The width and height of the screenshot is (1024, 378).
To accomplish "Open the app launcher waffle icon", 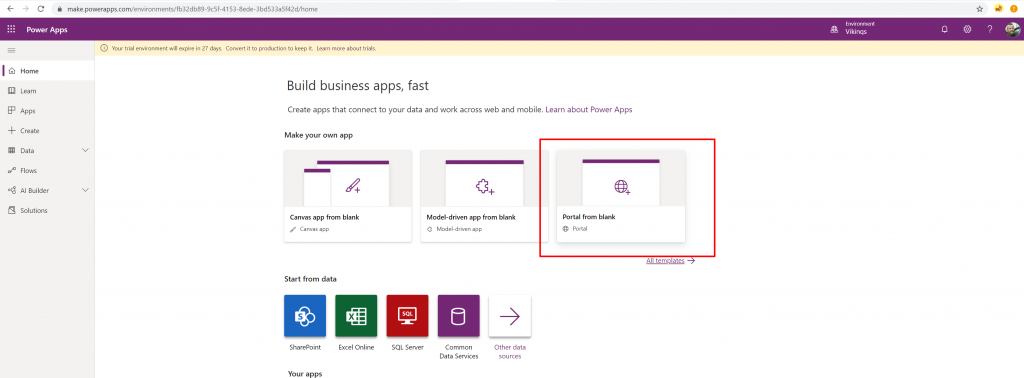I will point(11,29).
